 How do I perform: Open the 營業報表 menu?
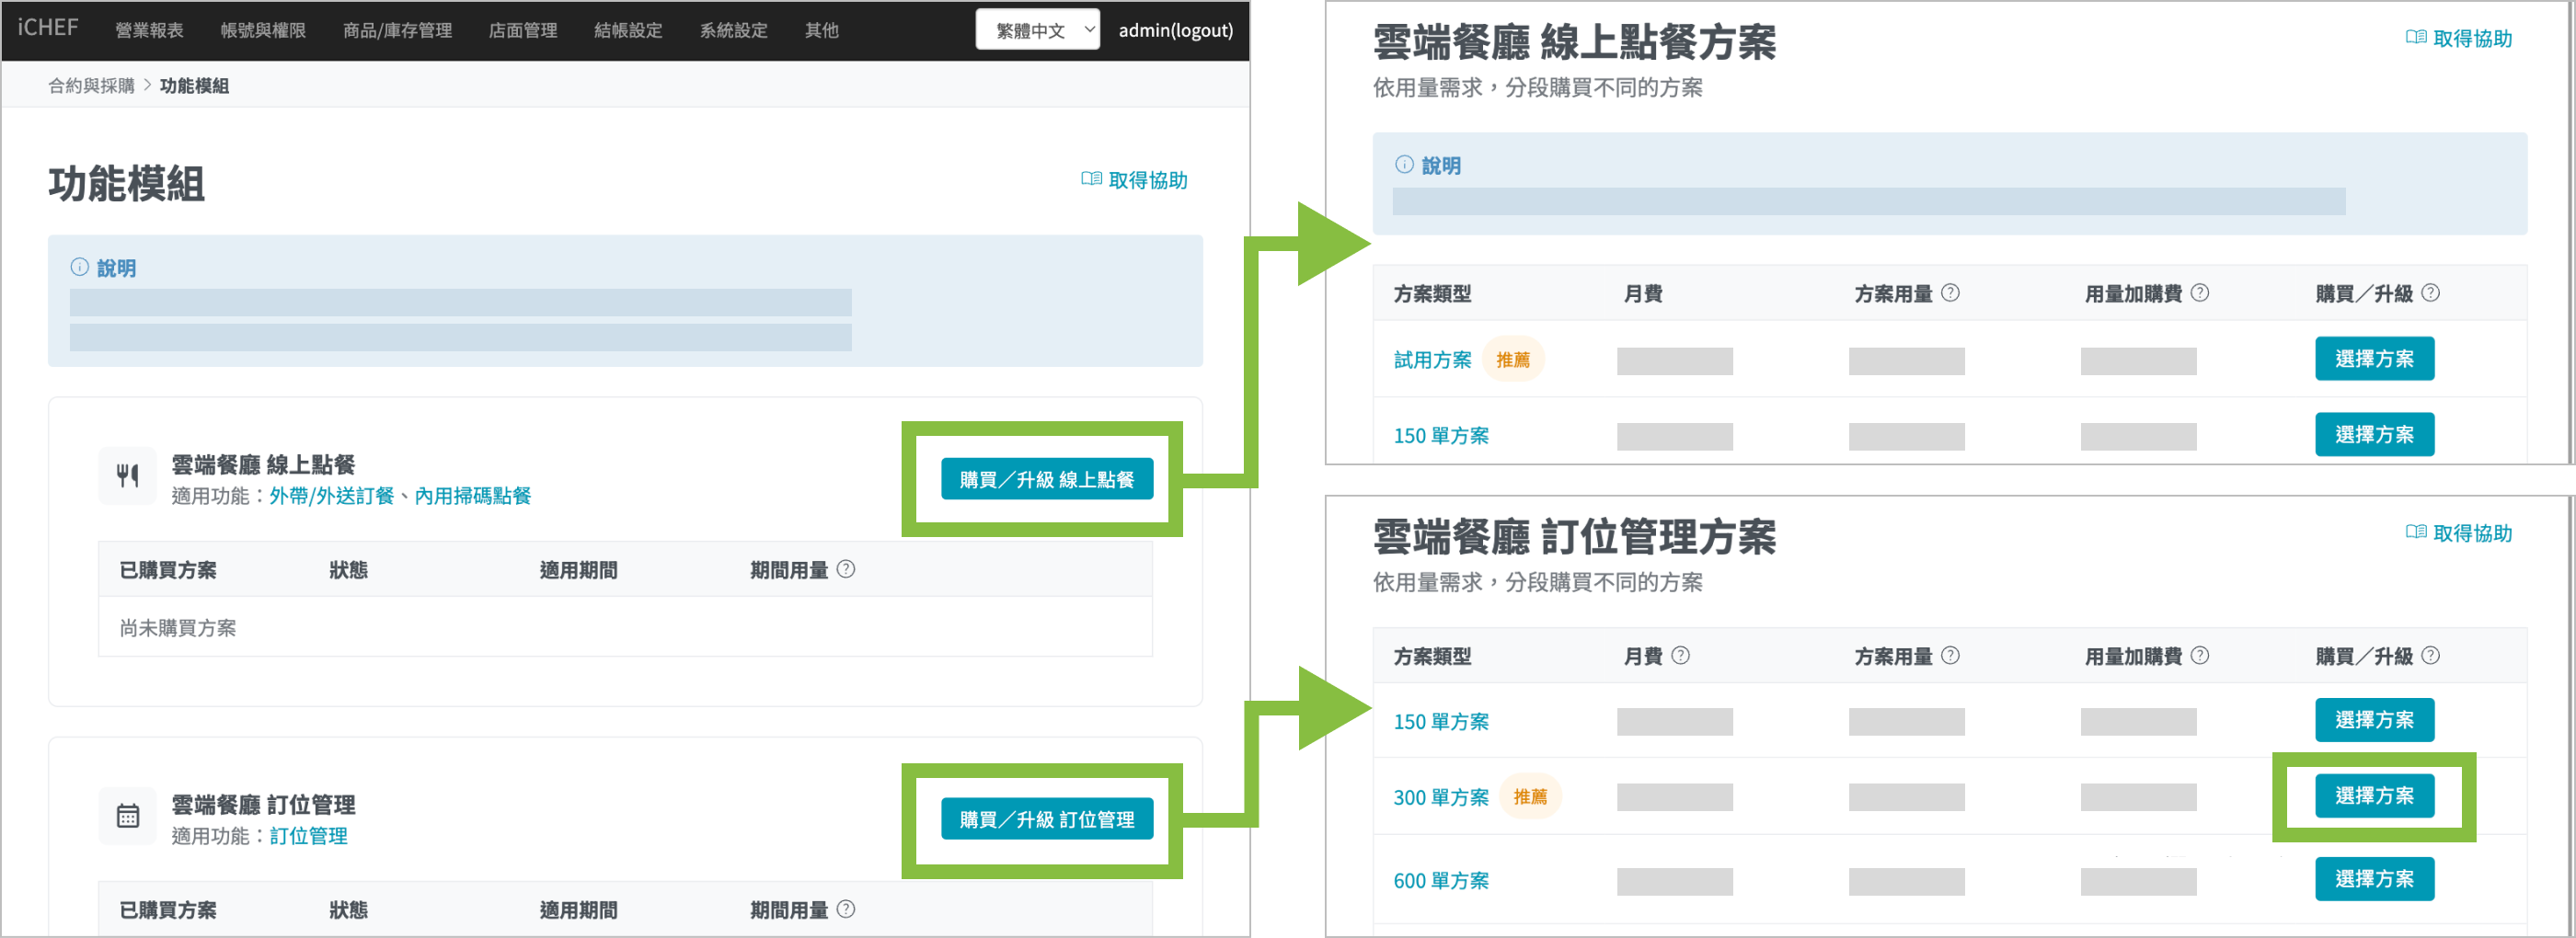[149, 30]
